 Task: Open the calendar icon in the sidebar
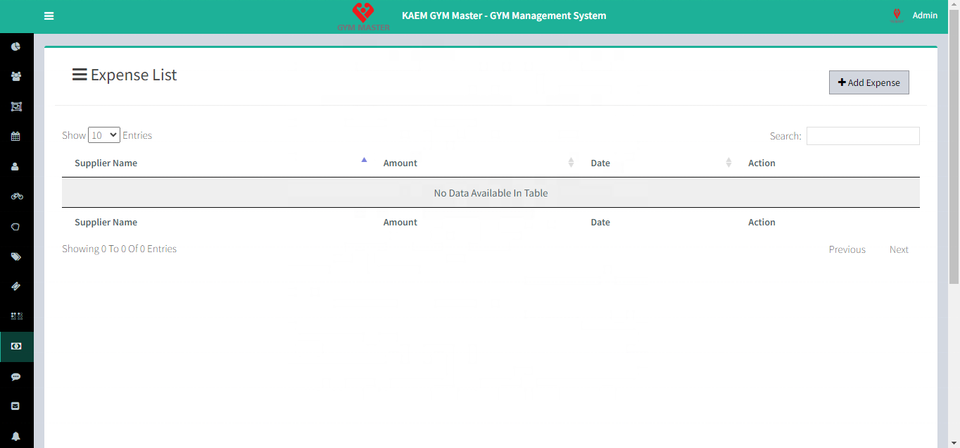tap(16, 136)
